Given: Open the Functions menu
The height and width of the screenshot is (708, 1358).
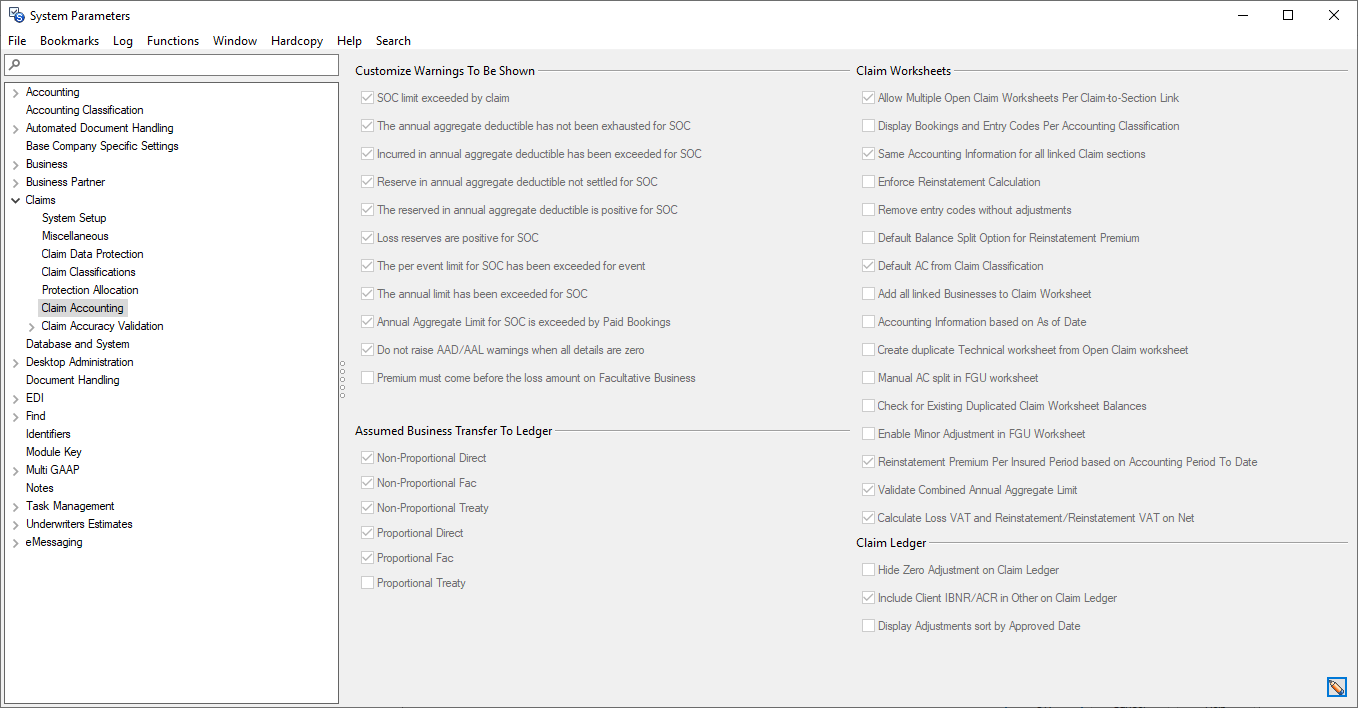Looking at the screenshot, I should tap(172, 41).
